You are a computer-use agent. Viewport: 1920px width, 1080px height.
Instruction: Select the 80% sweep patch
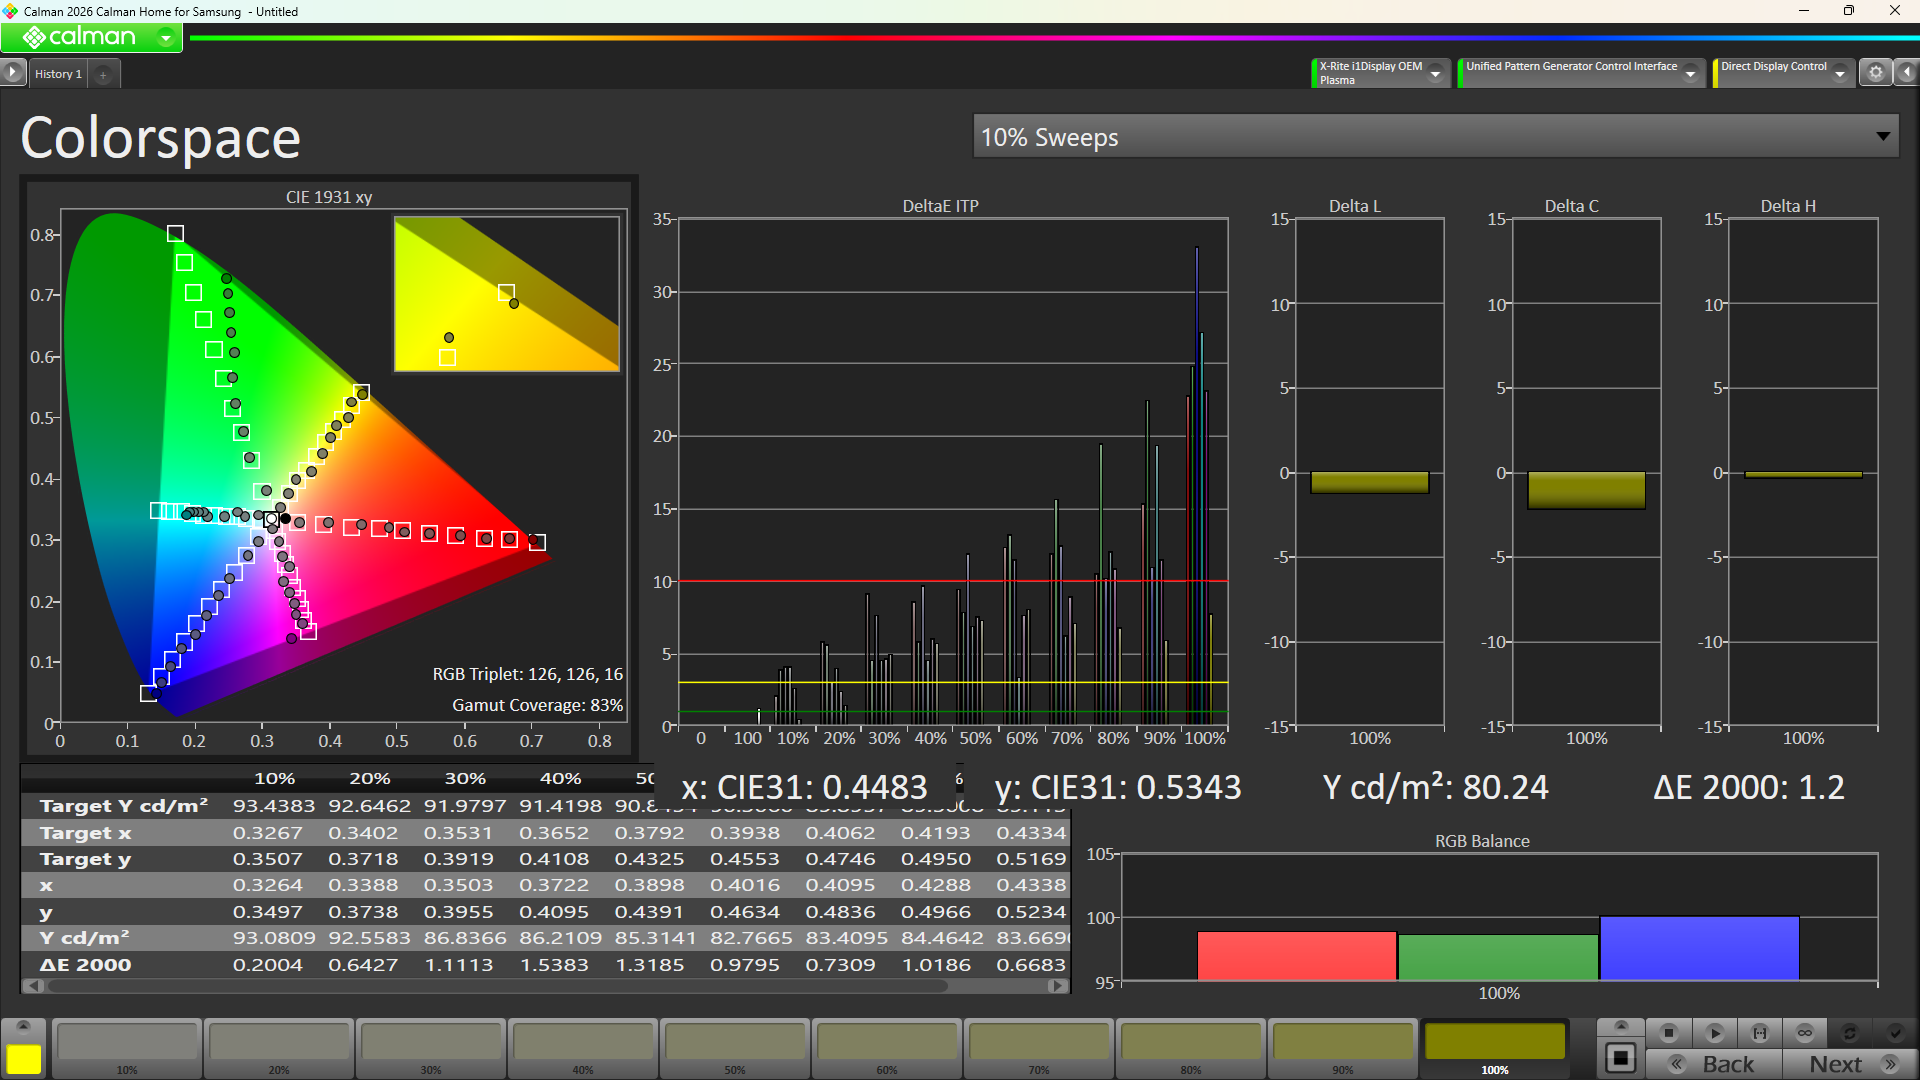pos(1191,1048)
